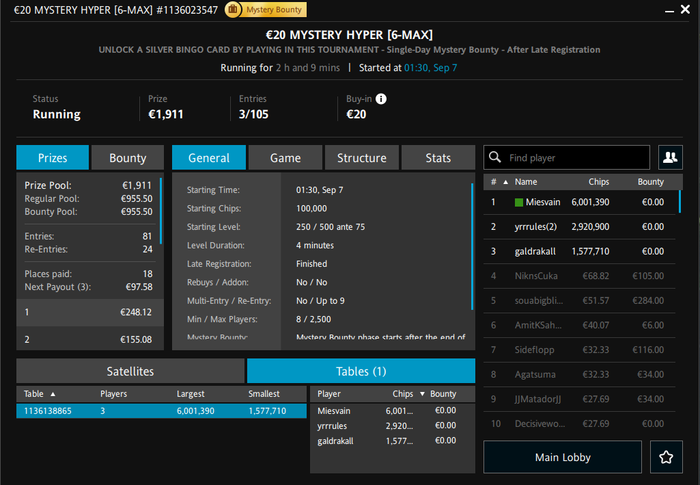Click the 2nd place €155.08 payout row
This screenshot has width=700, height=485.
pyautogui.click(x=90, y=339)
